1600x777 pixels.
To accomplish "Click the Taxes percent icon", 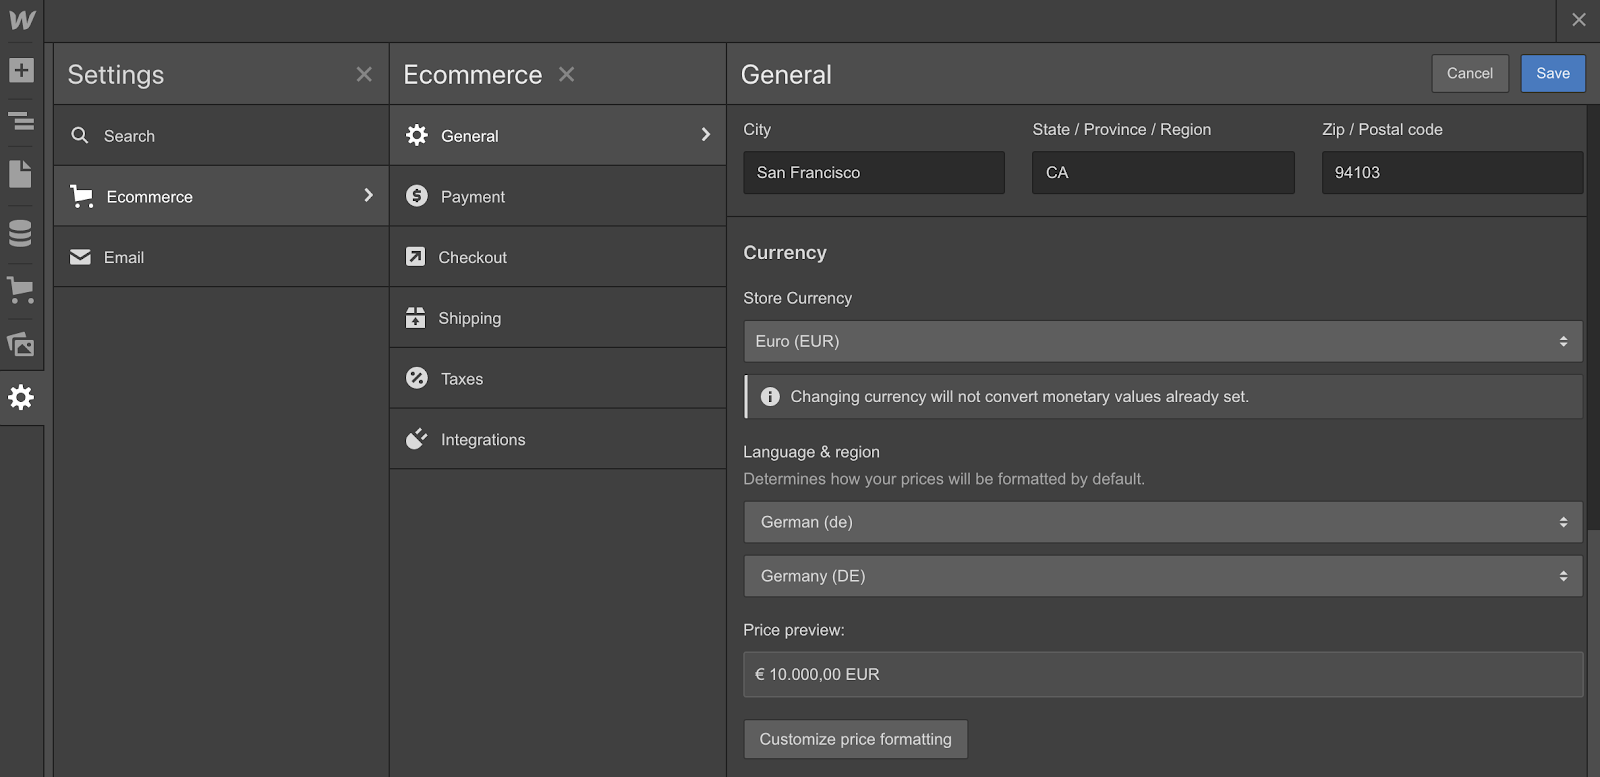I will 417,378.
